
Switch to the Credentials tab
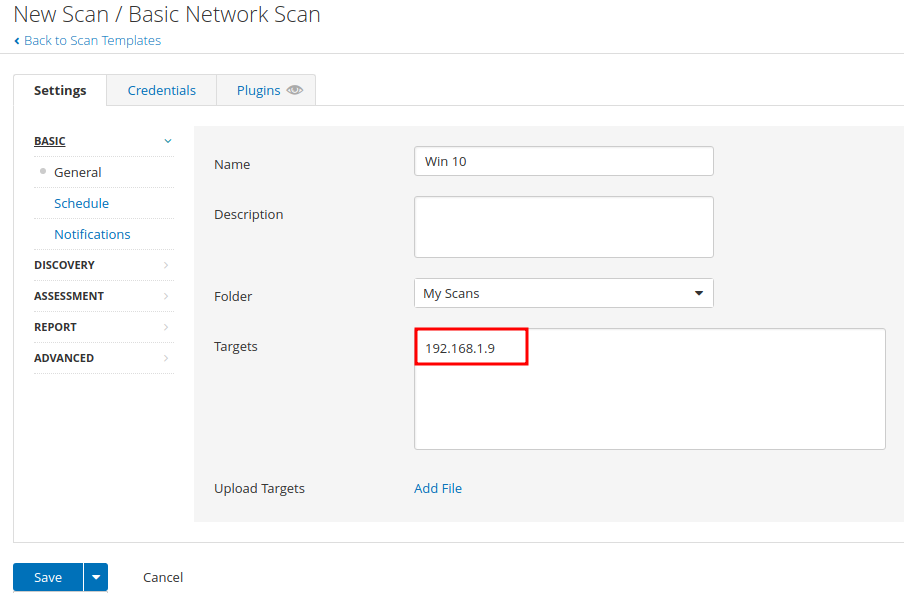point(161,91)
